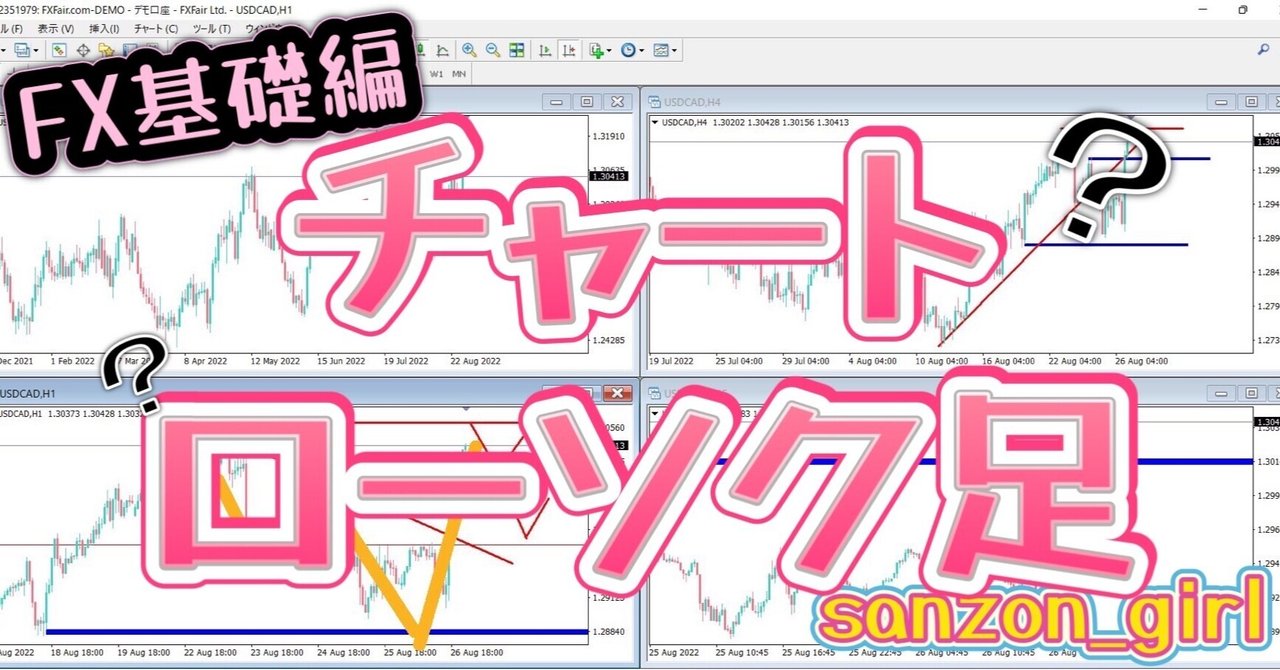Tile the chart windows with the tile icon
1280x670 pixels.
pos(518,50)
